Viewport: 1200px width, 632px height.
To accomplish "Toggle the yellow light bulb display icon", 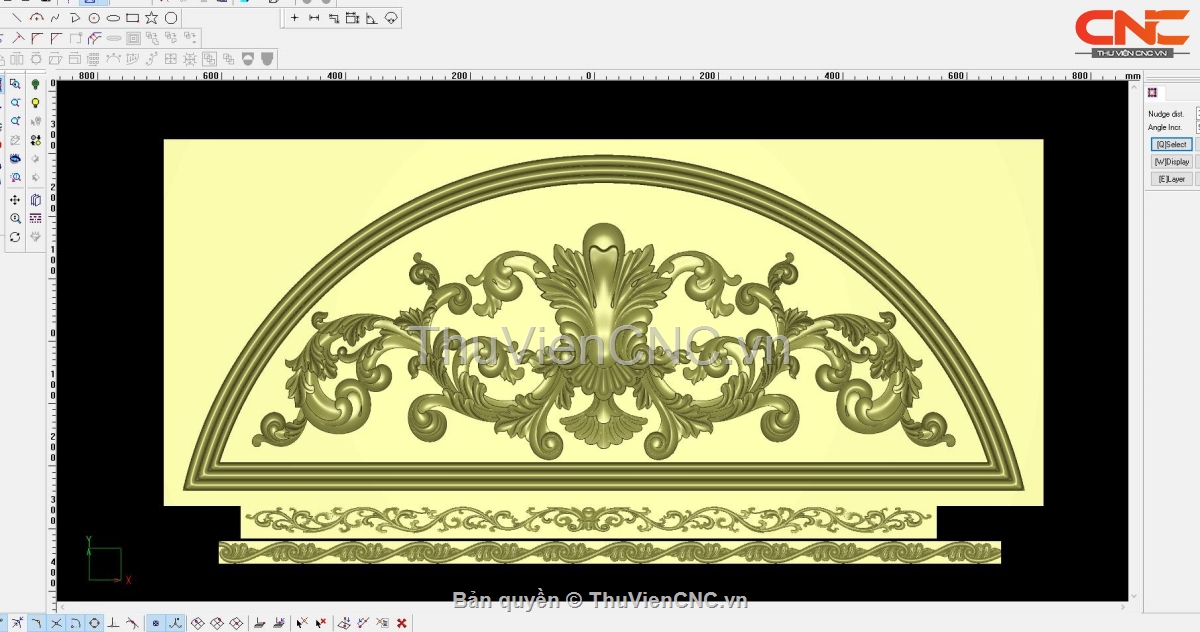I will click(36, 103).
